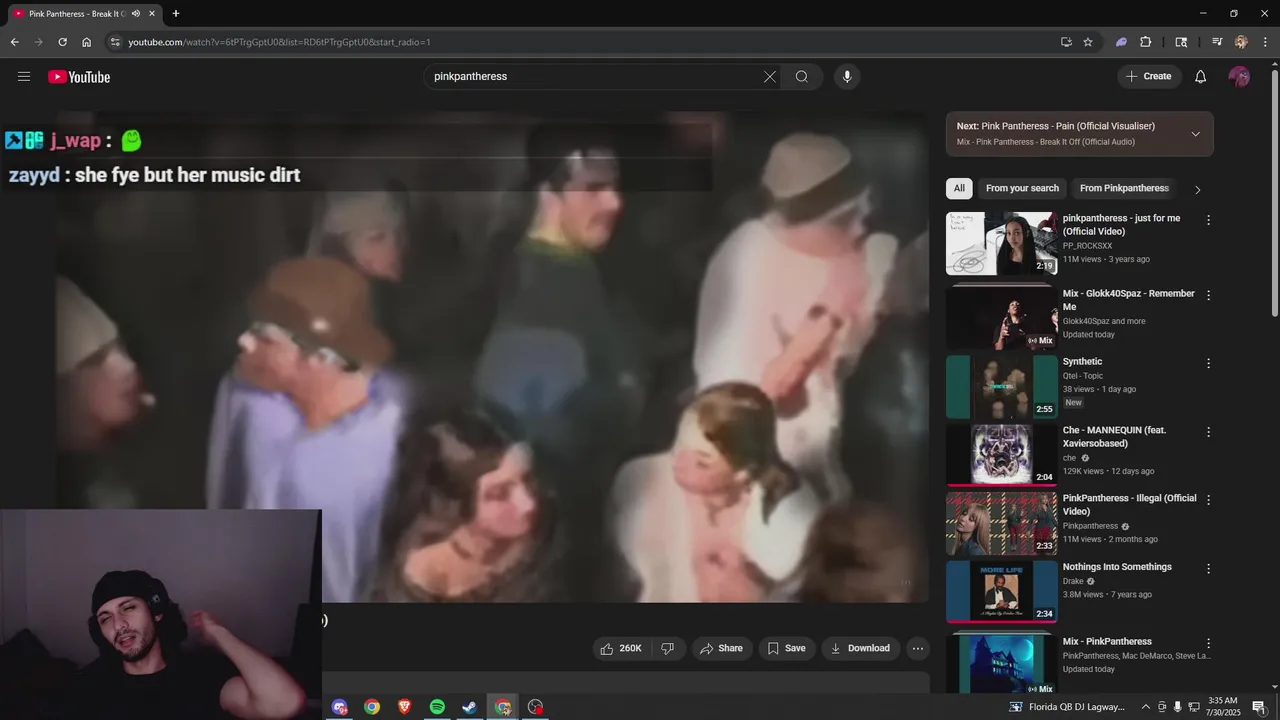
Task: Open Florida QB DJ Lagway news widget
Action: pos(1066,707)
